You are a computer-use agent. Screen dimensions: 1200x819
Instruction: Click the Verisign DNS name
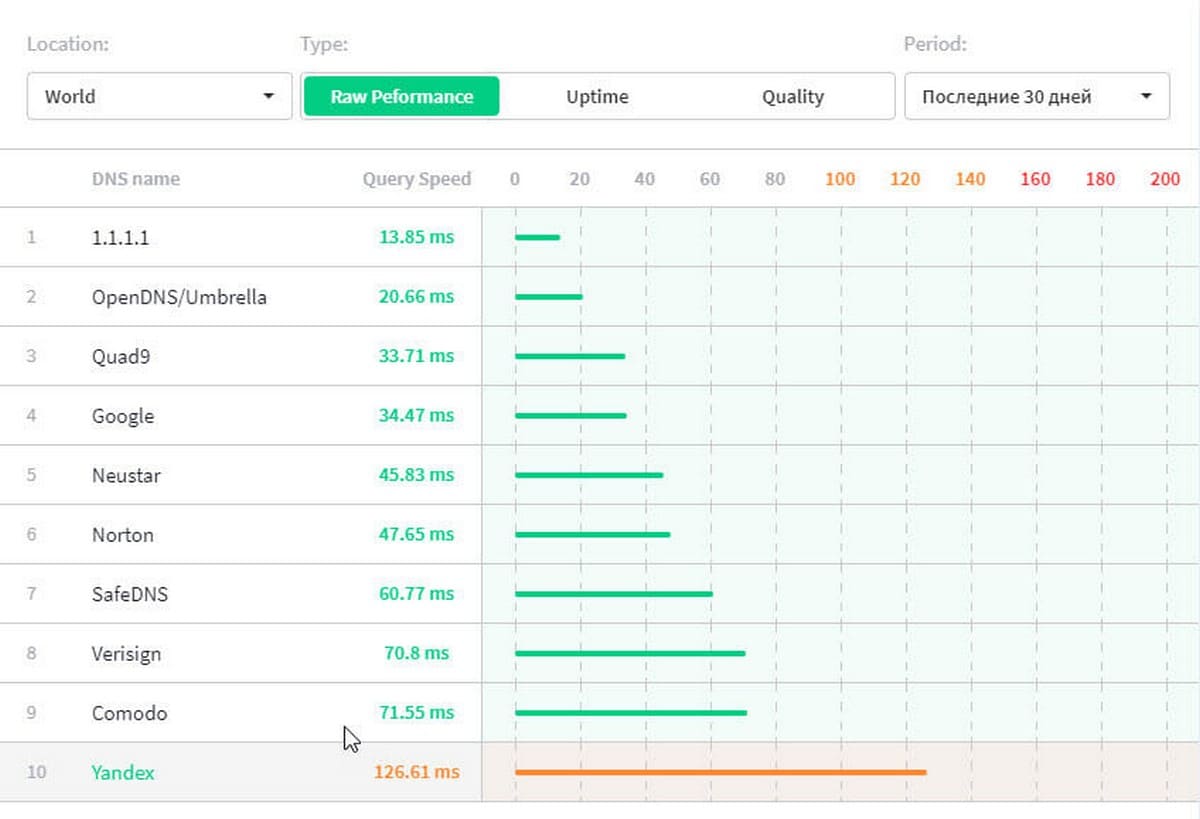pos(126,654)
